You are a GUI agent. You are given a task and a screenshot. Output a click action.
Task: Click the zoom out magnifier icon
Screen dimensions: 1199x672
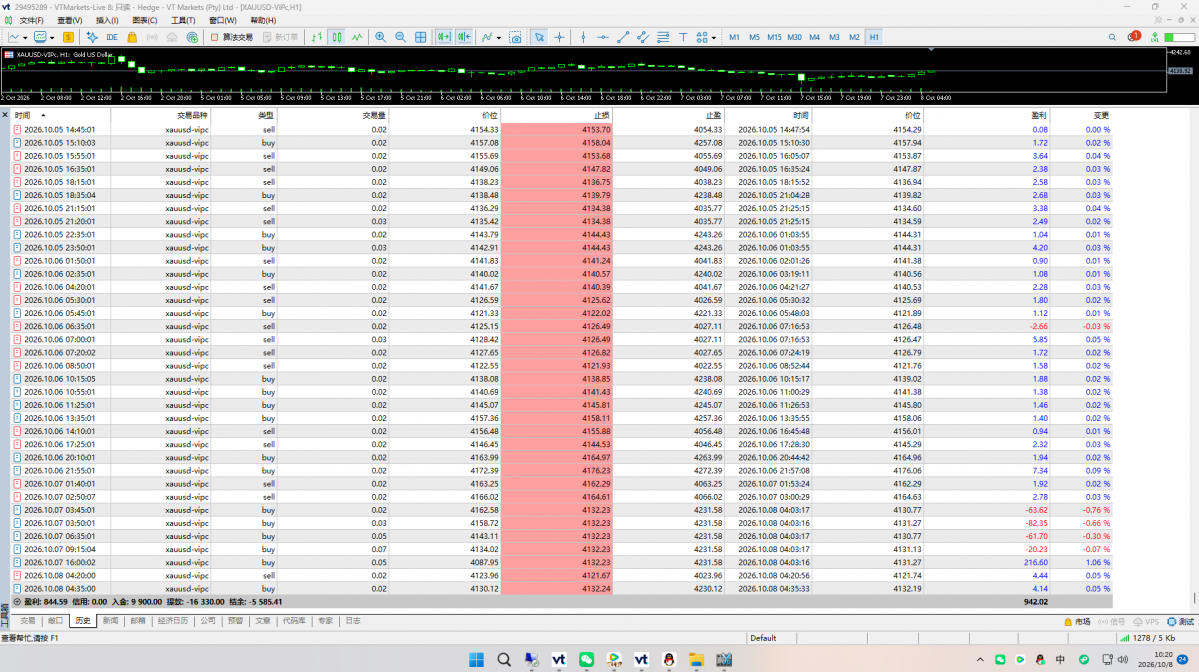(400, 37)
